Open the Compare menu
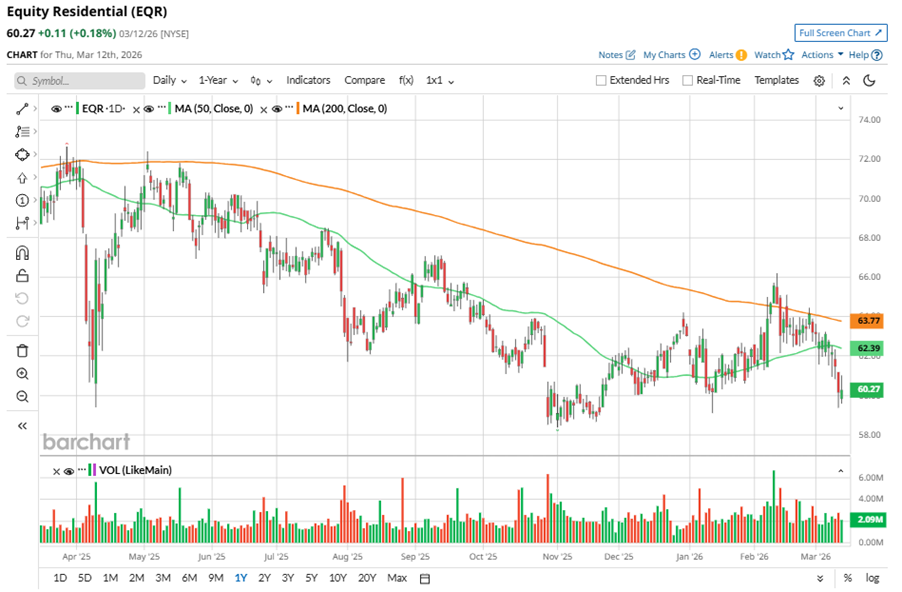Screen dimensions: 902x592 click(365, 81)
